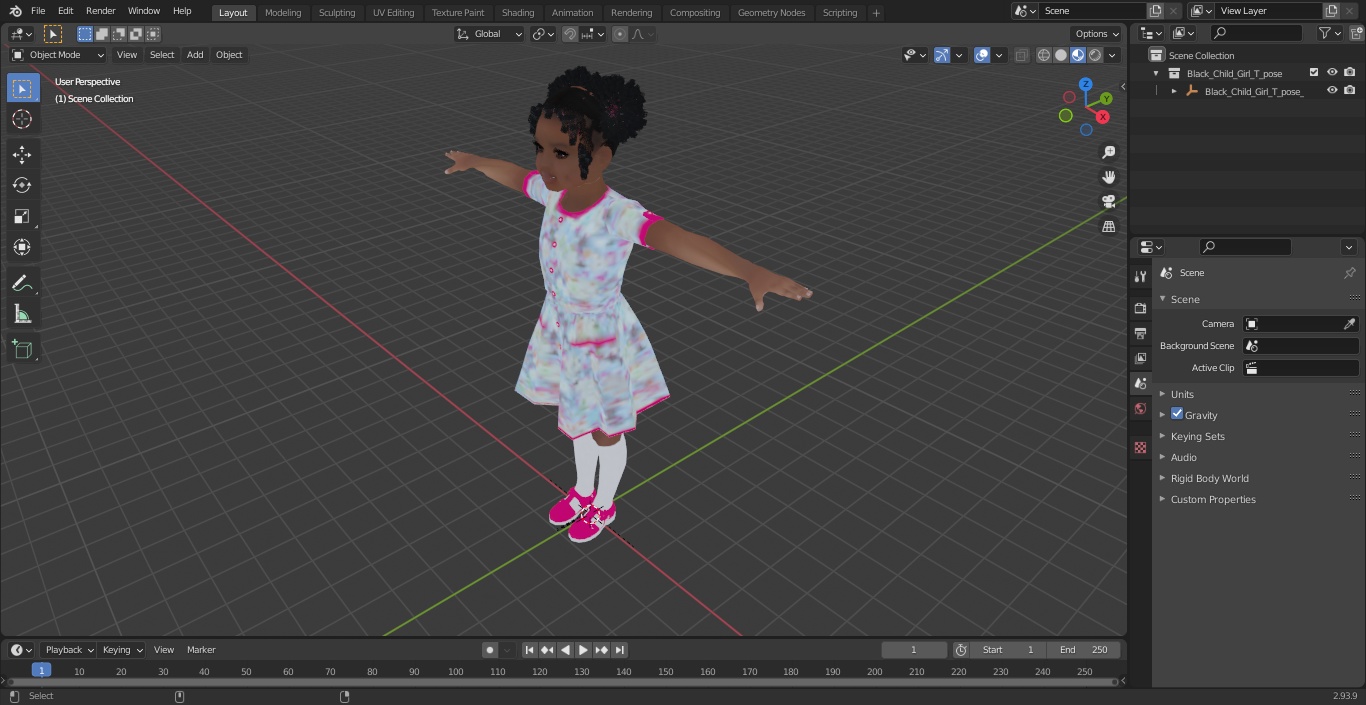Jump to the timeline end
This screenshot has height=705, width=1366.
pyautogui.click(x=619, y=650)
